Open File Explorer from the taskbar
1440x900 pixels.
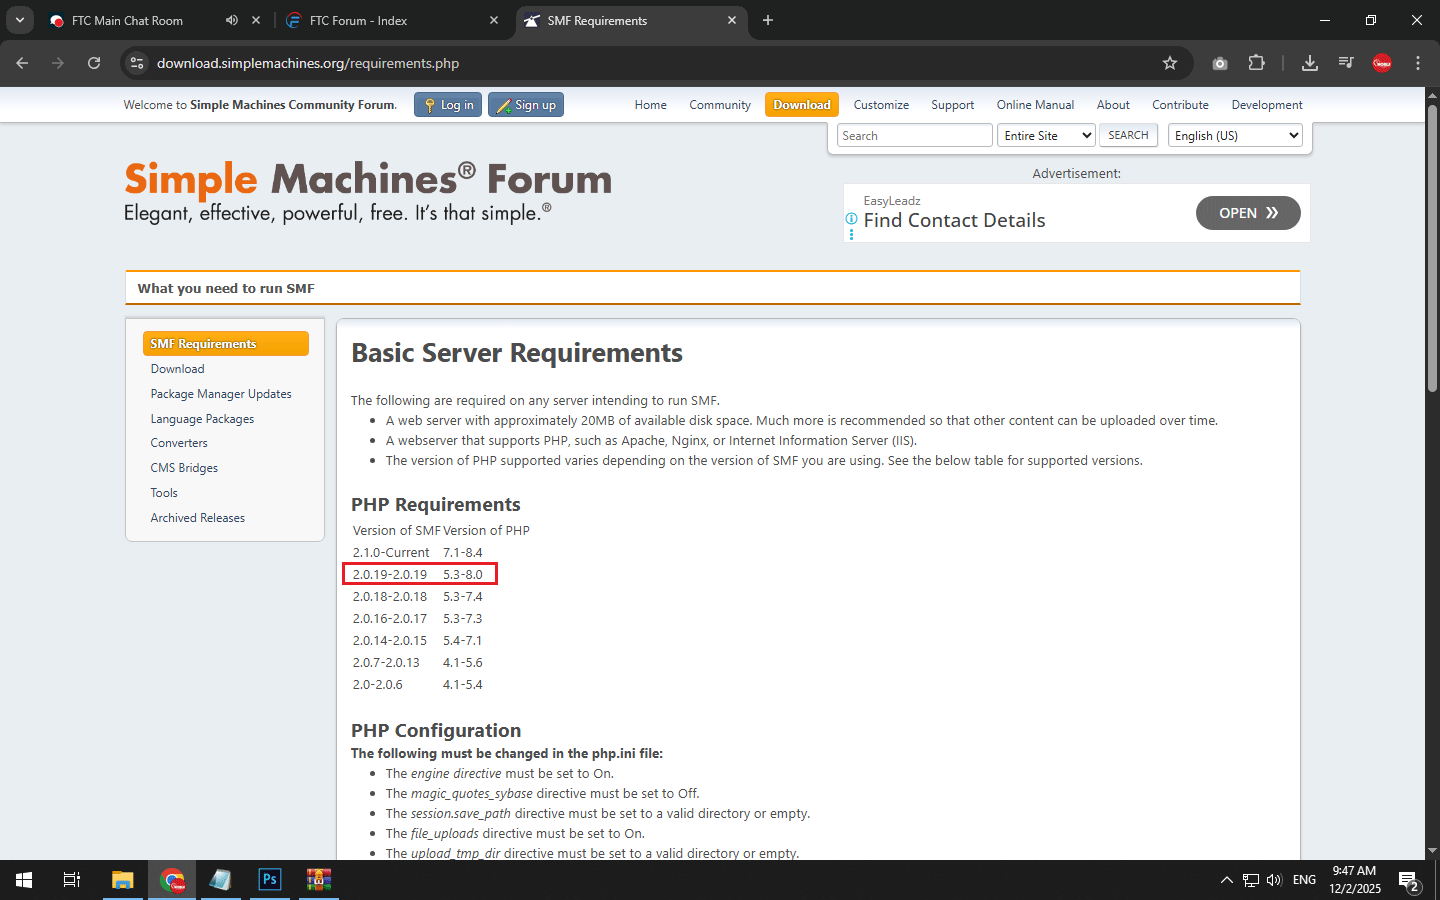point(122,880)
